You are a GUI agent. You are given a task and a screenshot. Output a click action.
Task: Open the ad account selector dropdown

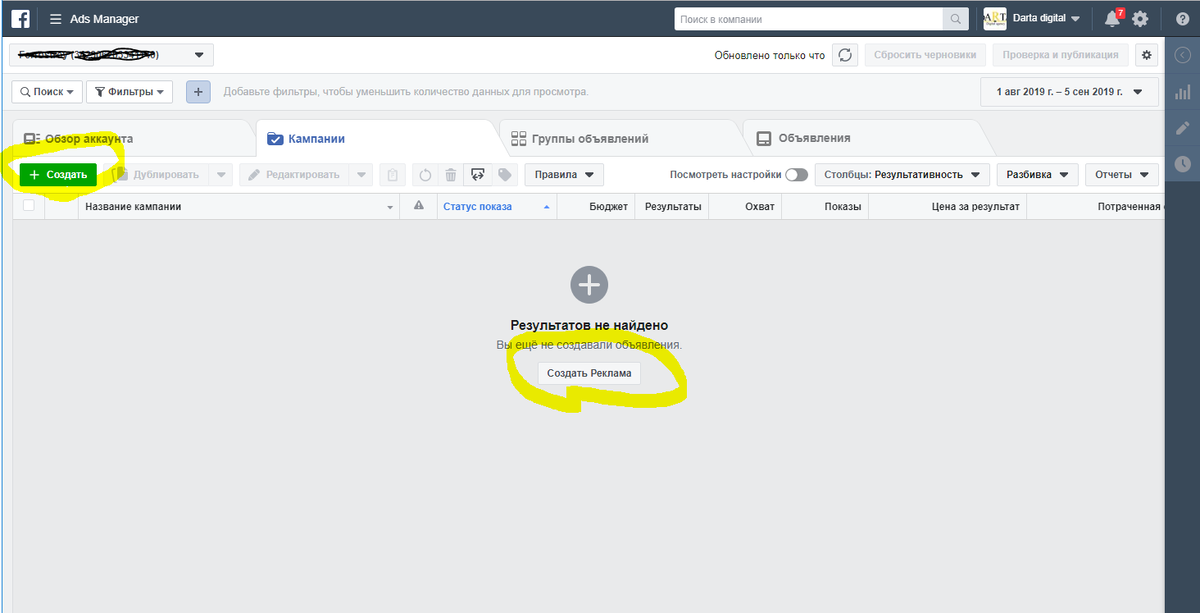click(x=111, y=55)
